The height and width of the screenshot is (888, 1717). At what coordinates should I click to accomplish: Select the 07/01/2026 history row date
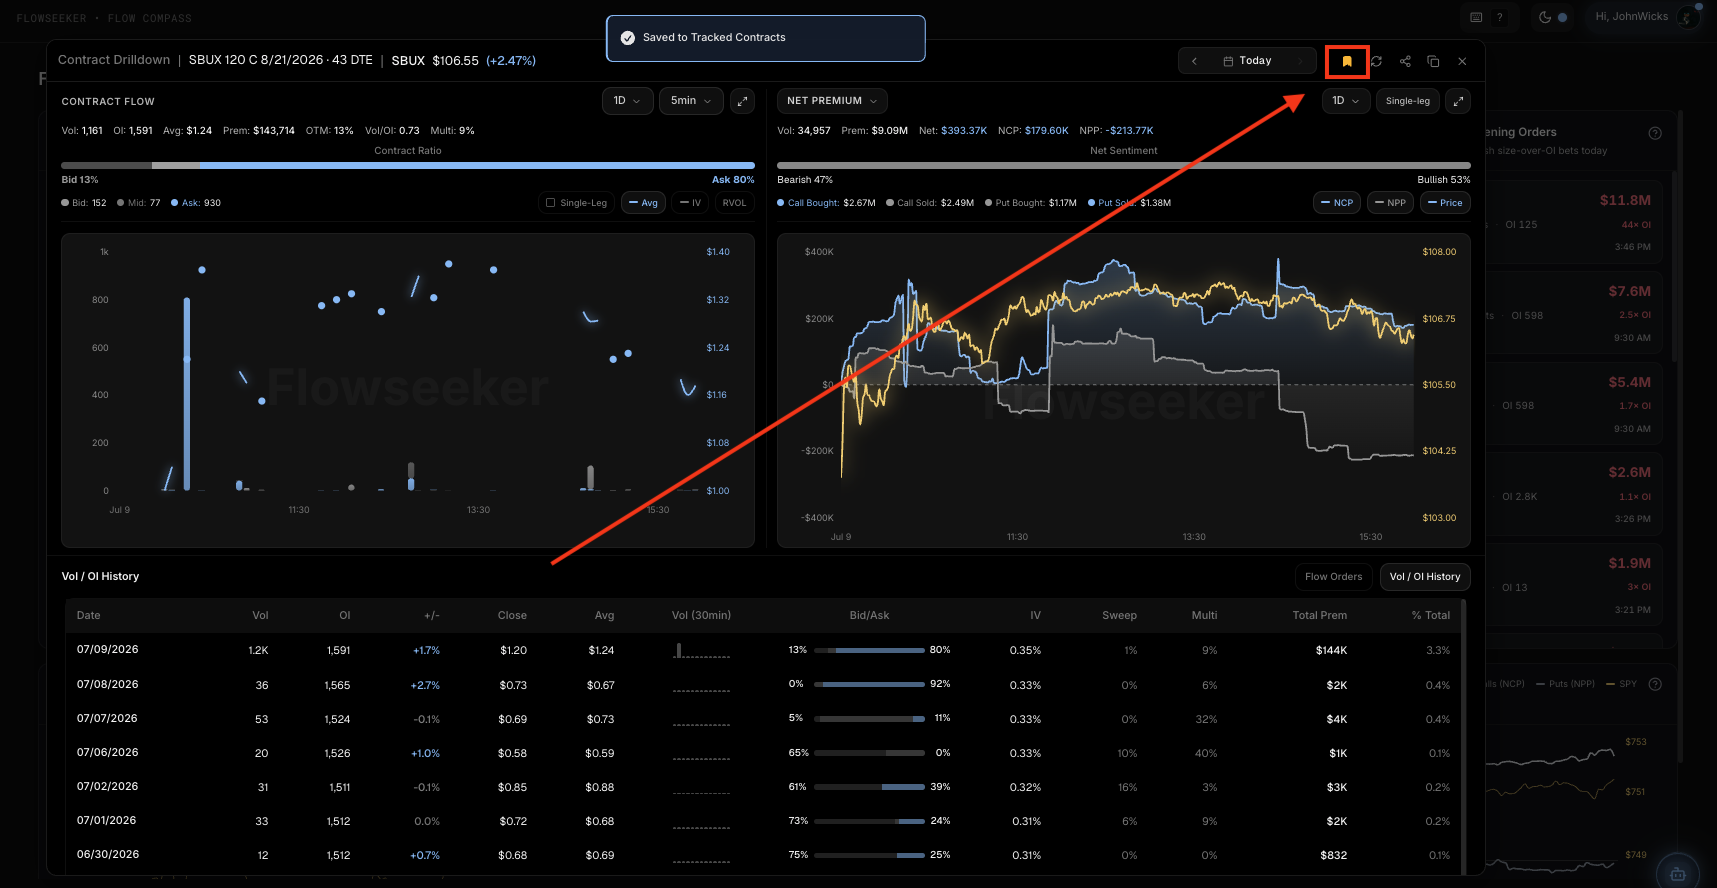point(108,821)
